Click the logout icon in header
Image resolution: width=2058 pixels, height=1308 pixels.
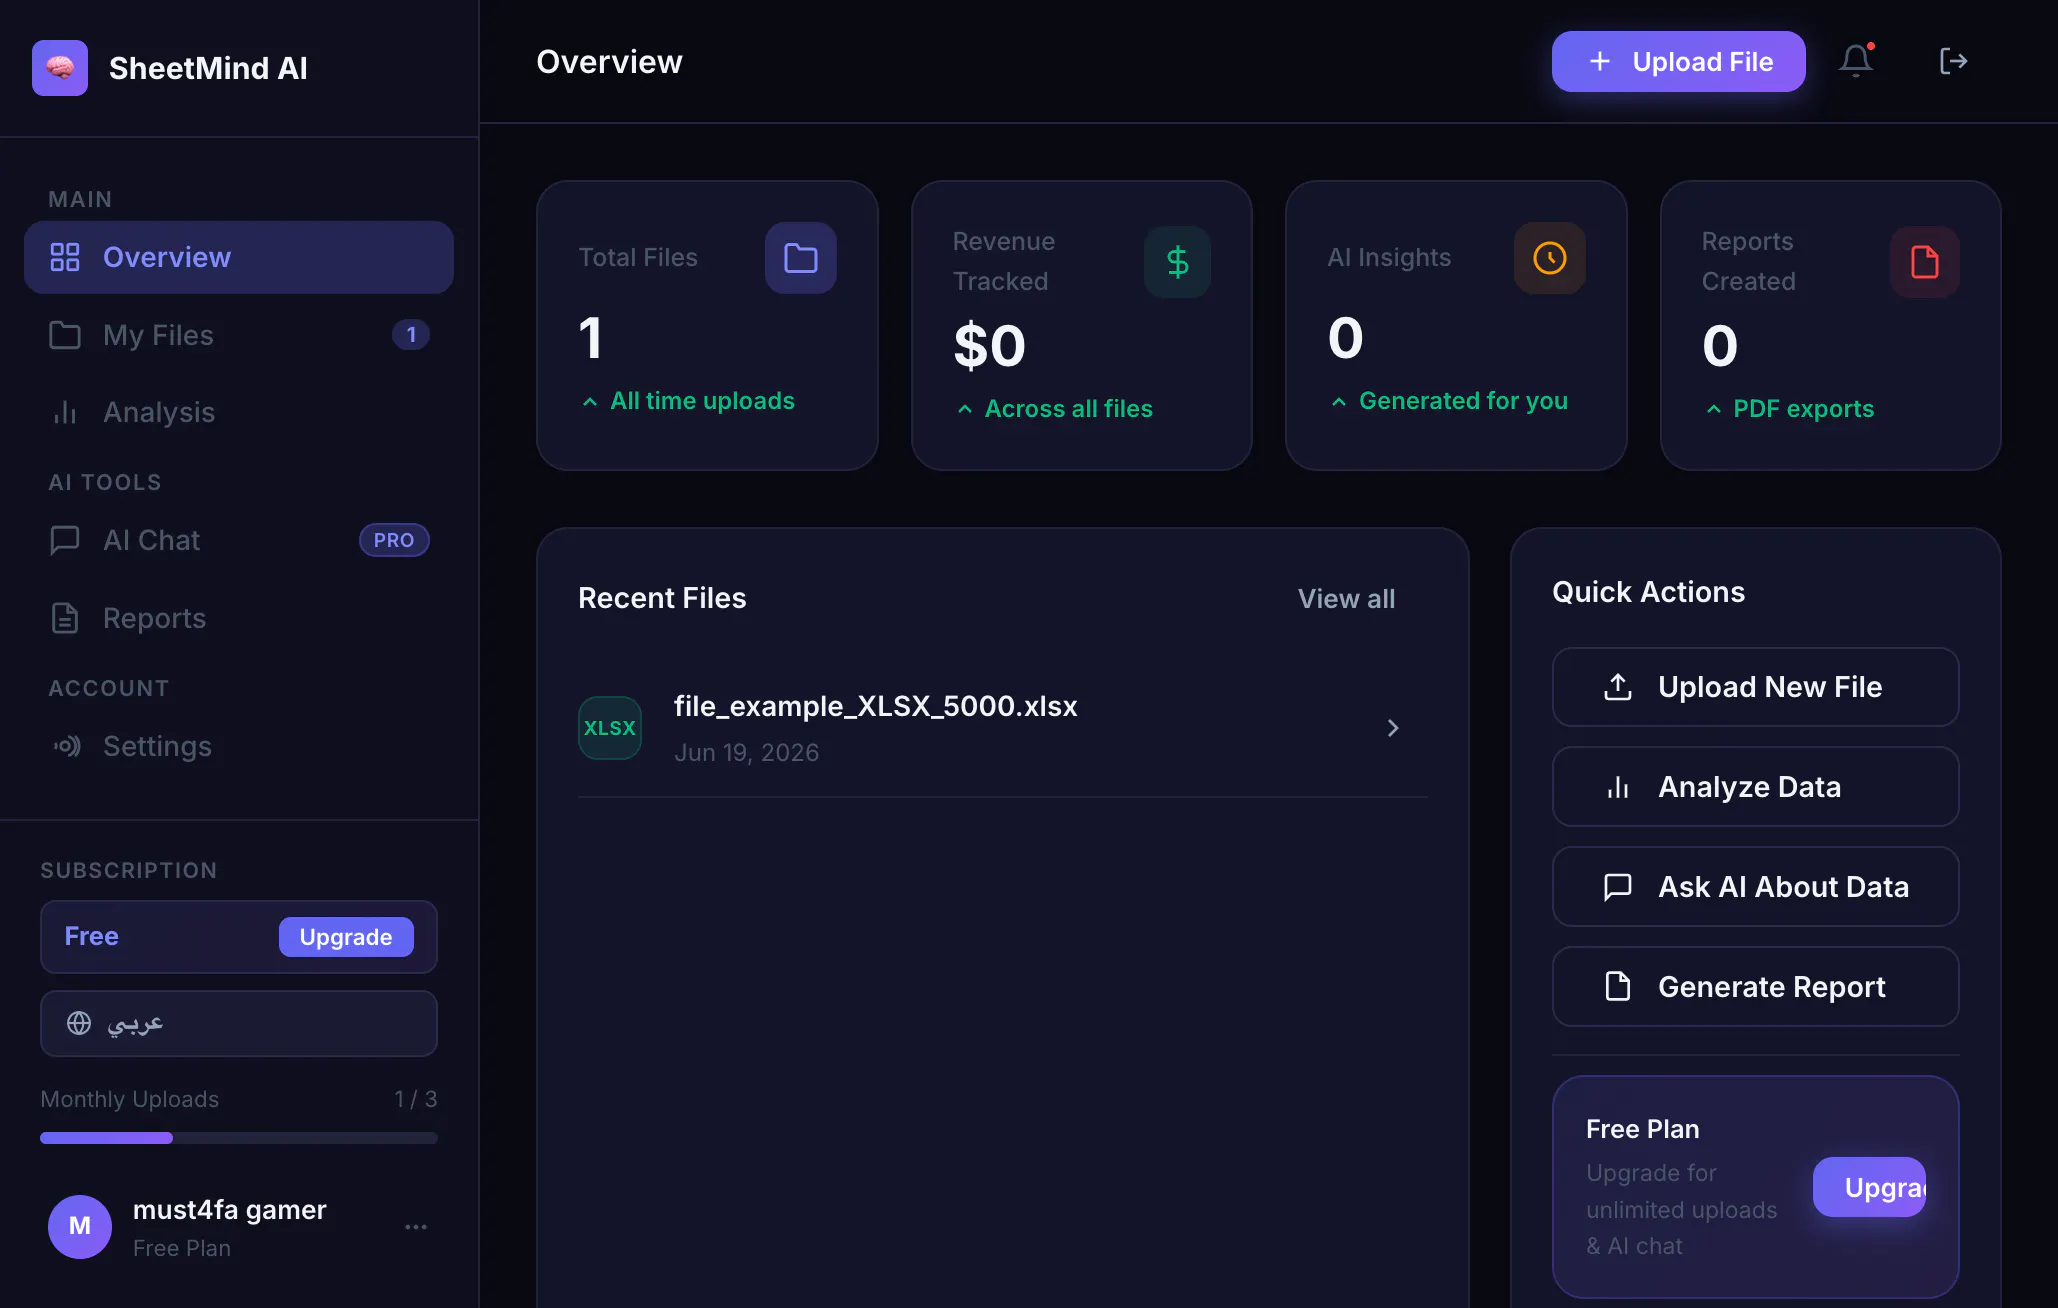(x=1953, y=61)
